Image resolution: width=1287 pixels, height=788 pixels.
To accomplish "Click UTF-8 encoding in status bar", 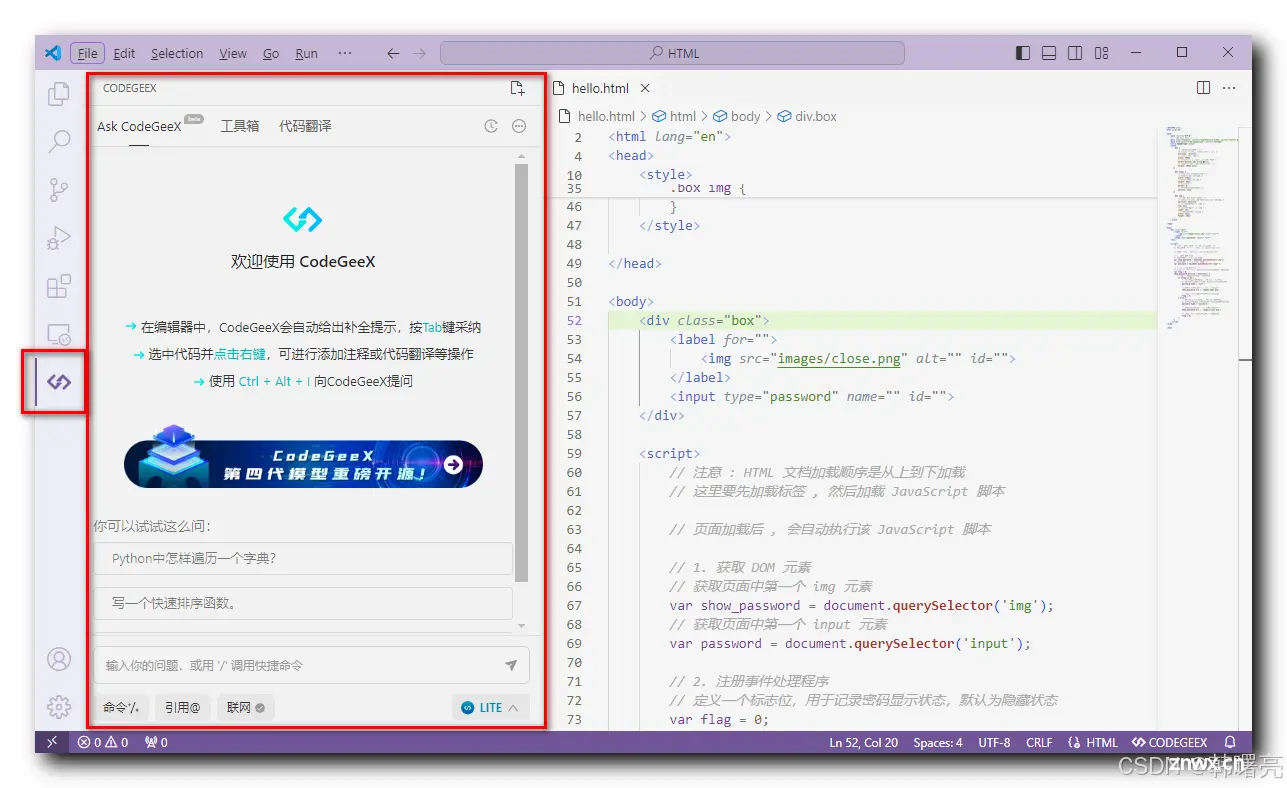I will point(995,742).
